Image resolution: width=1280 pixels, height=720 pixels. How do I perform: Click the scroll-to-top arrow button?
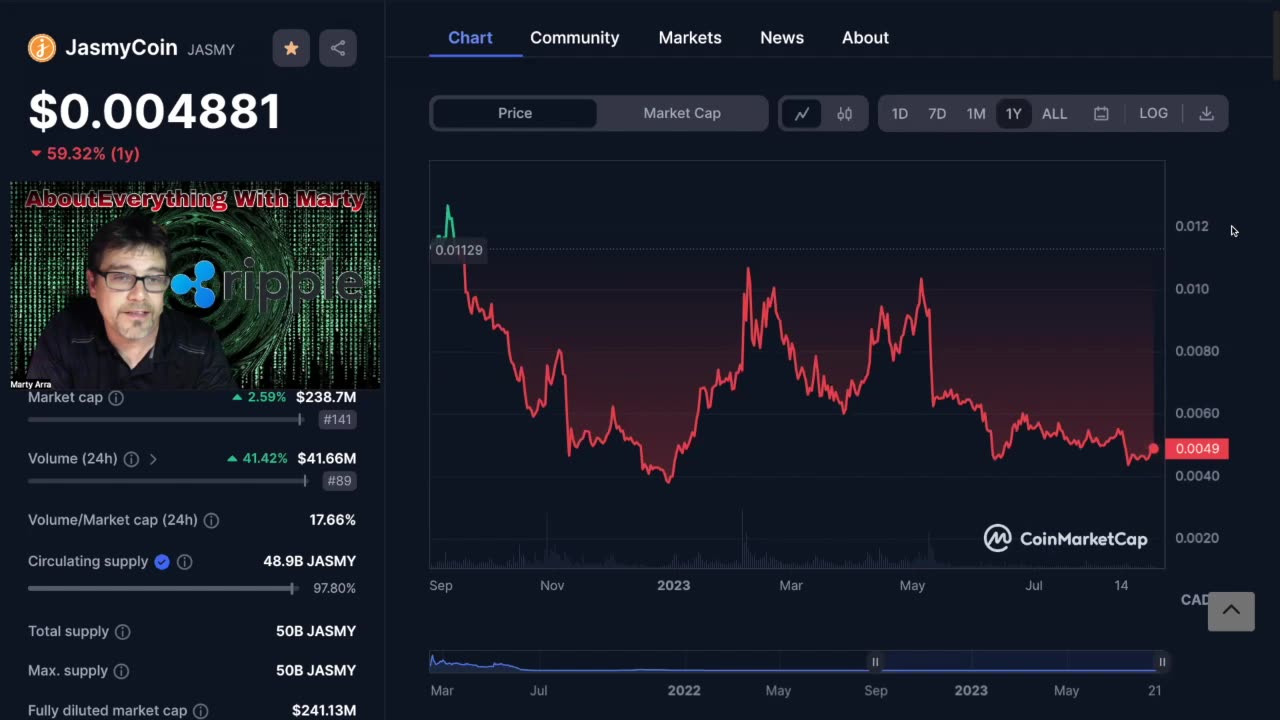(1231, 609)
